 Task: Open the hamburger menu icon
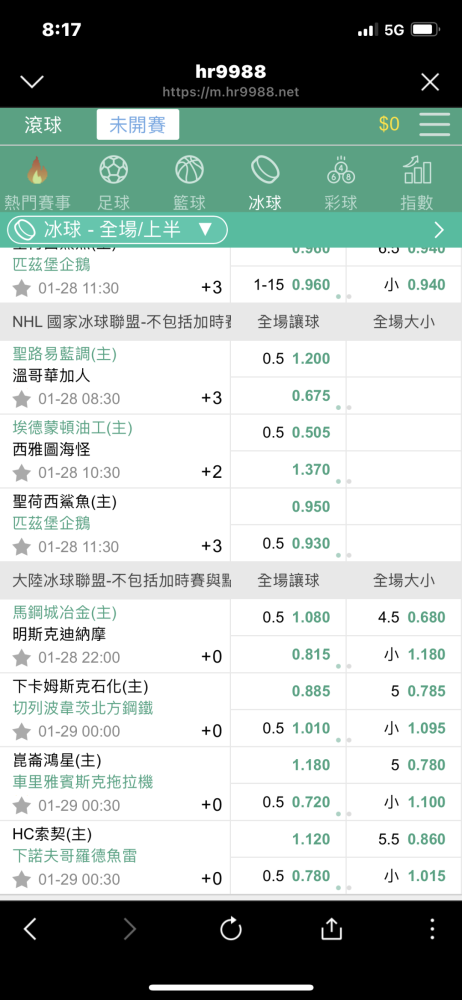[x=435, y=124]
